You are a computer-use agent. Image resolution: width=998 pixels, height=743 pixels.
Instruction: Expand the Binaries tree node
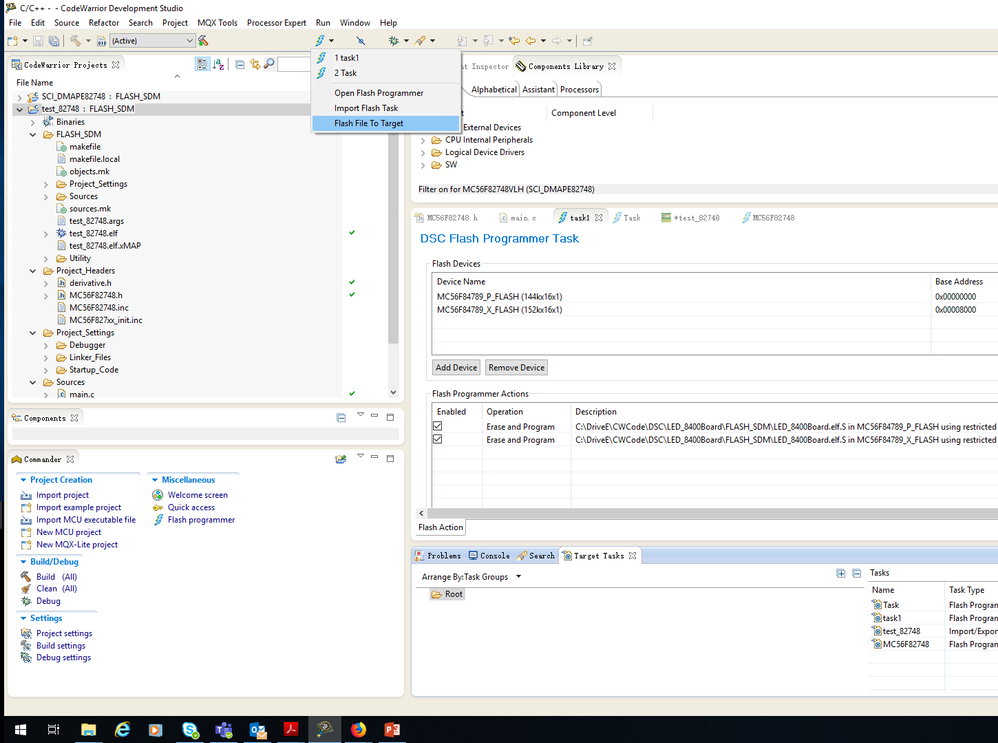32,122
